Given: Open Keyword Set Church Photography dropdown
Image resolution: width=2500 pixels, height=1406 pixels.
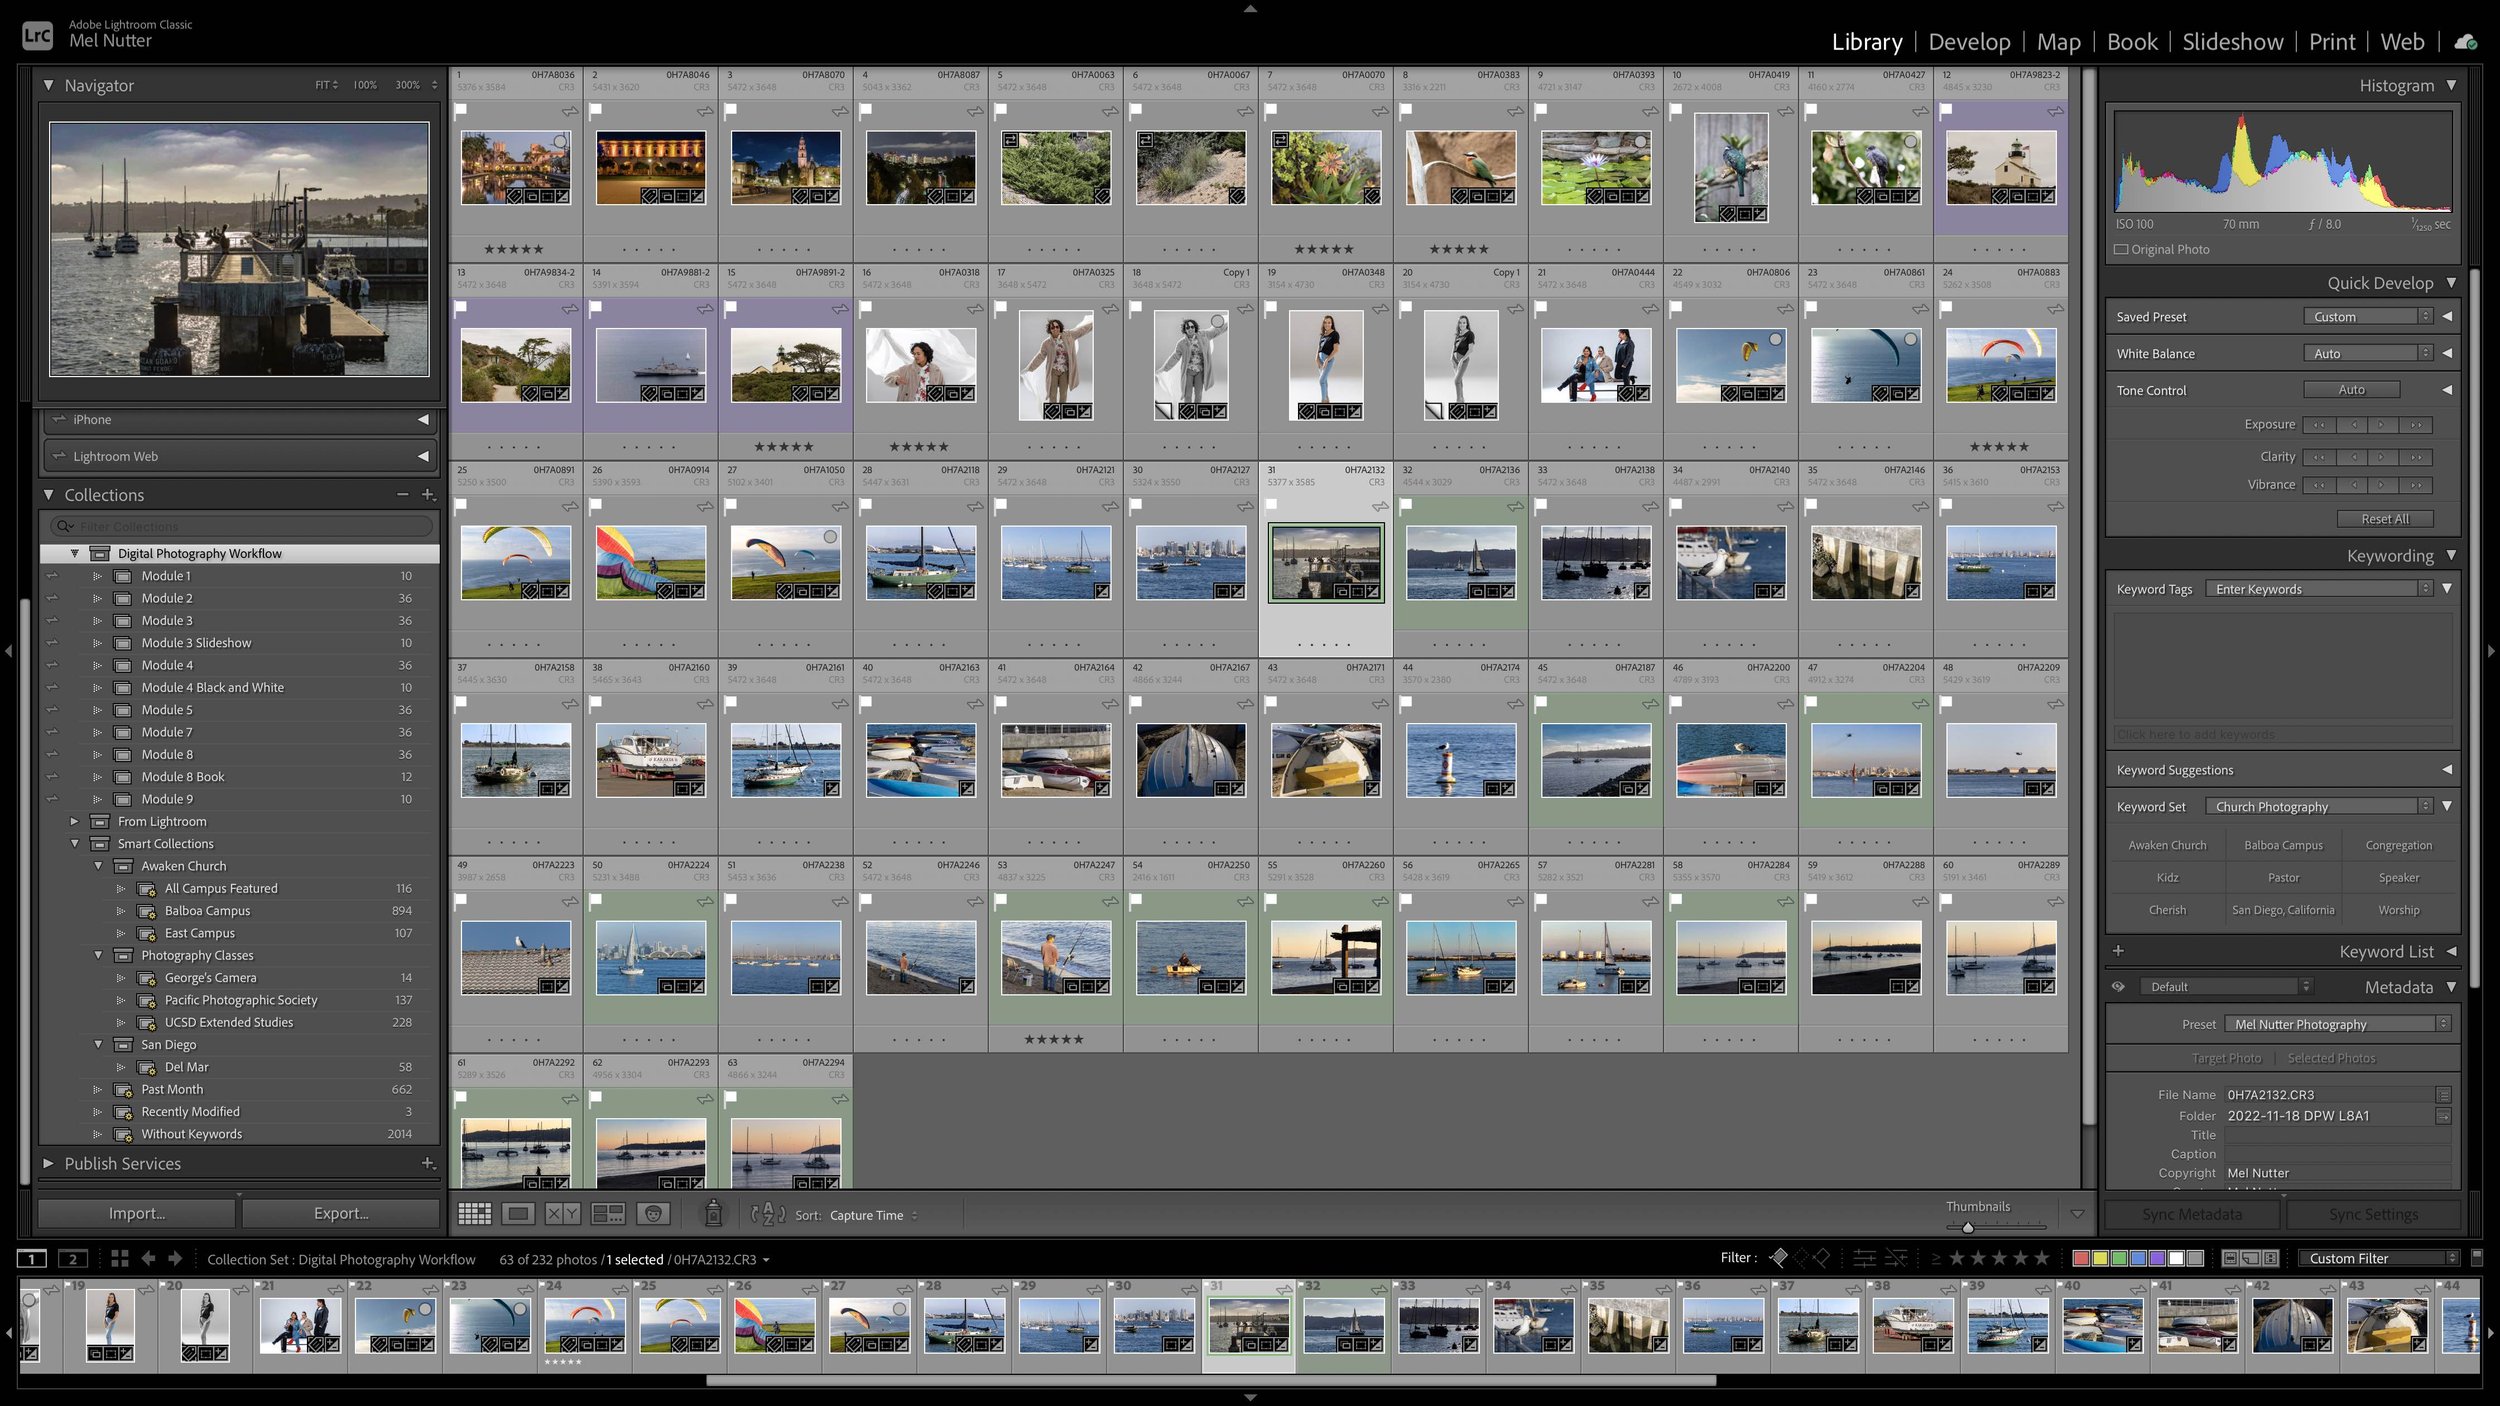Looking at the screenshot, I should (x=2318, y=807).
